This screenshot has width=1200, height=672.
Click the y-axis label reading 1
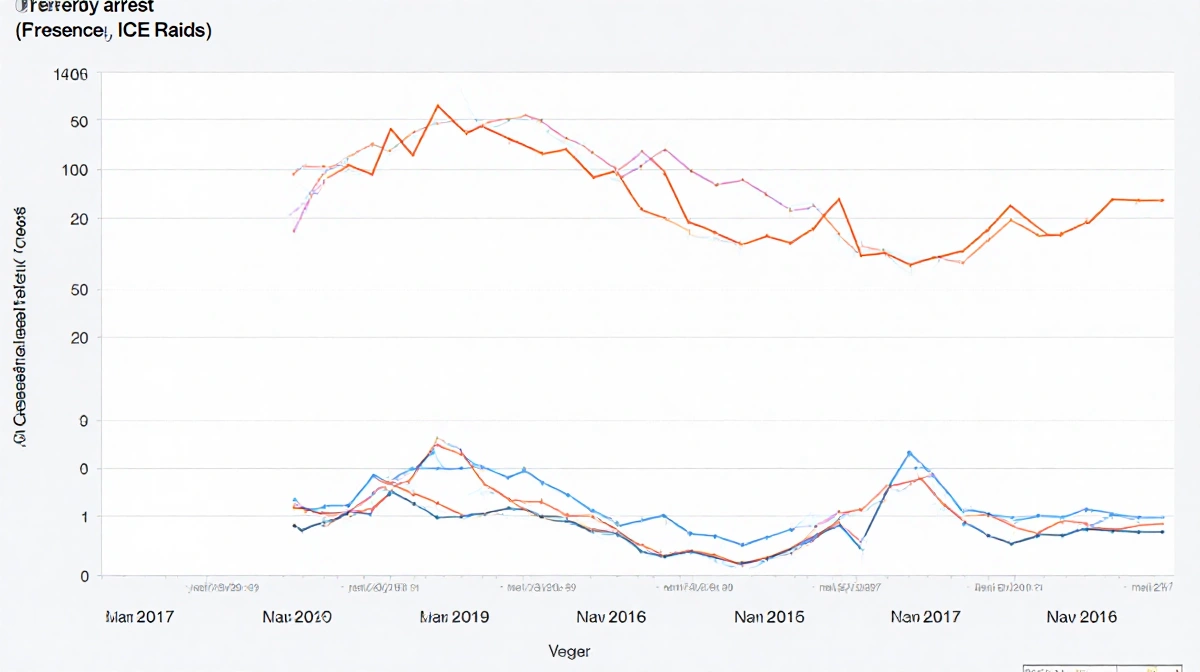point(84,517)
